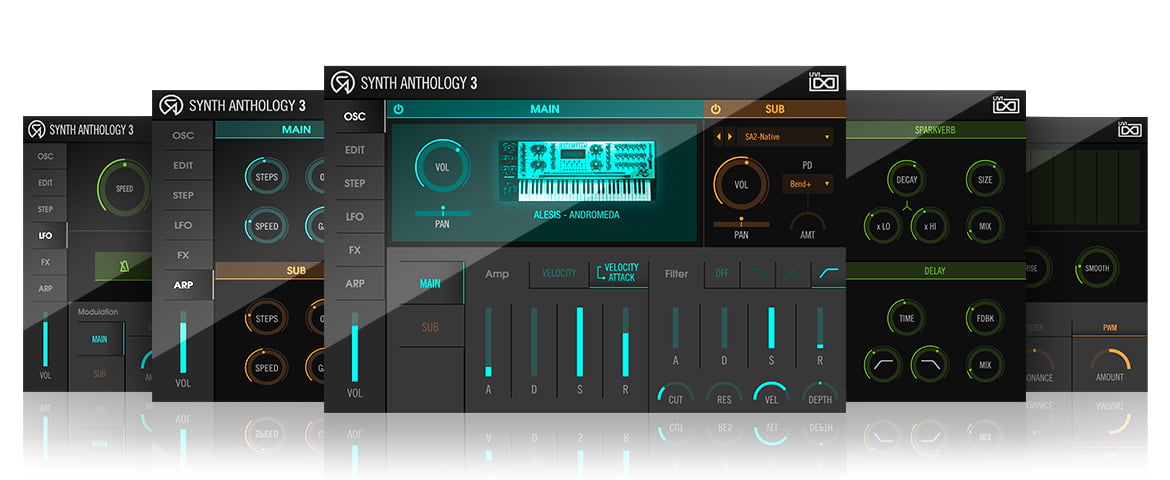
Task: Click the Amp Decay (D) slider
Action: (534, 341)
